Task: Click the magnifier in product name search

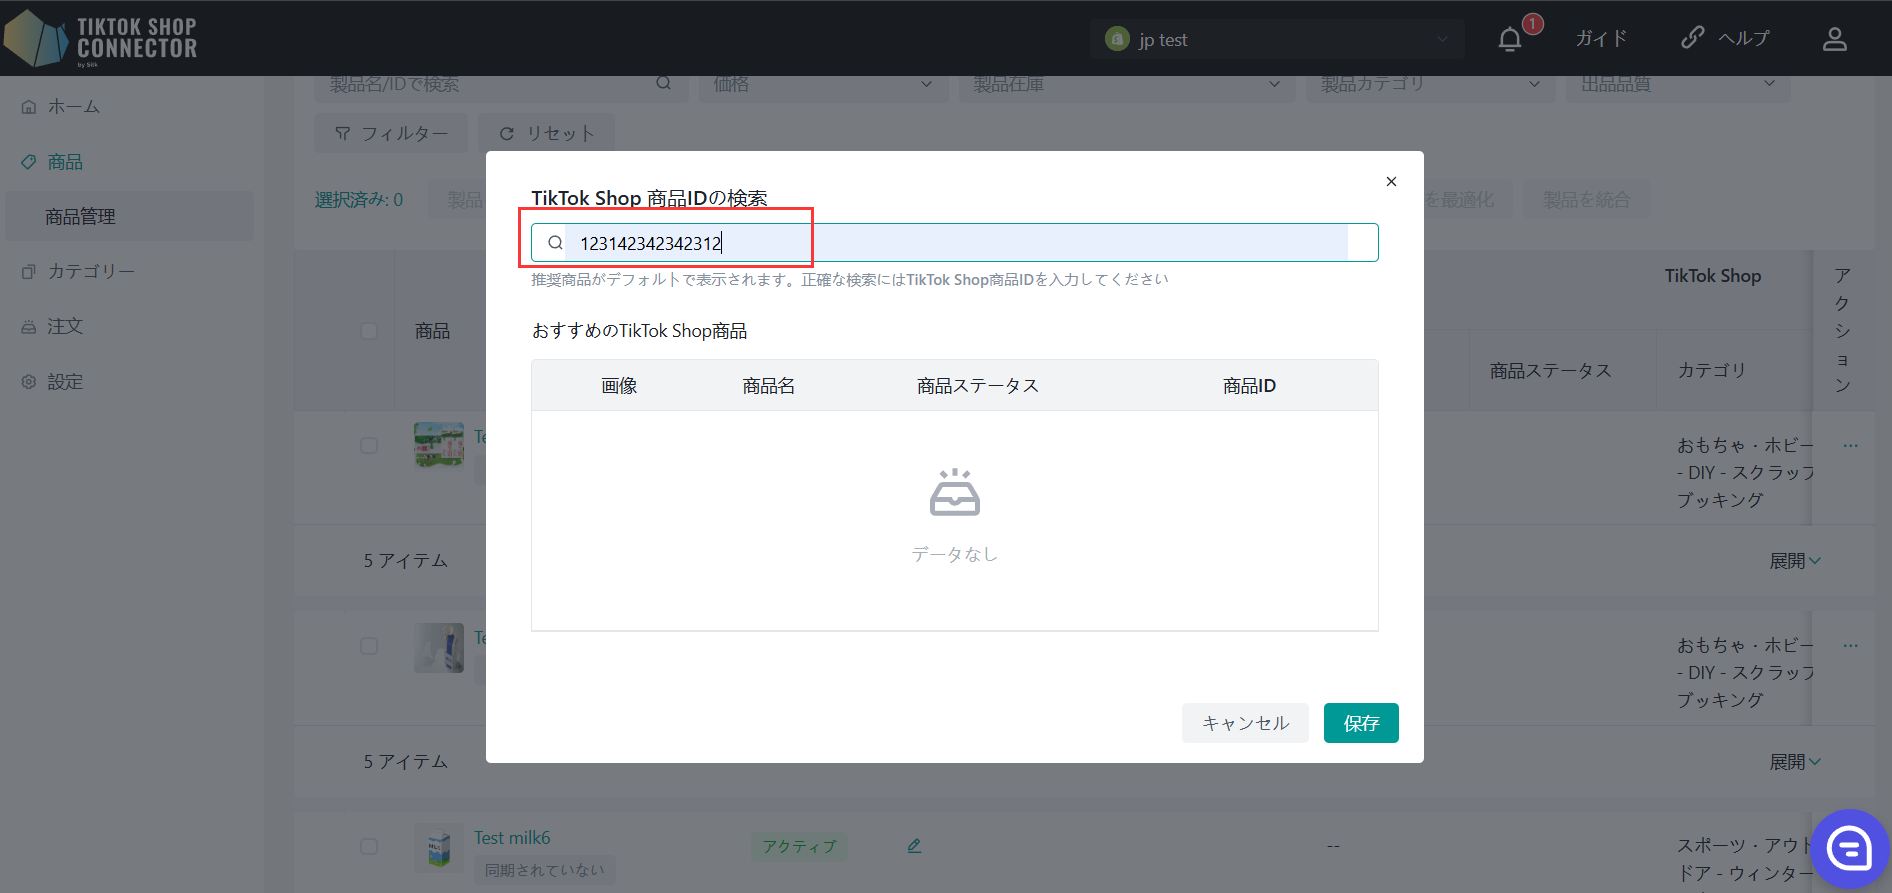Action: point(663,83)
